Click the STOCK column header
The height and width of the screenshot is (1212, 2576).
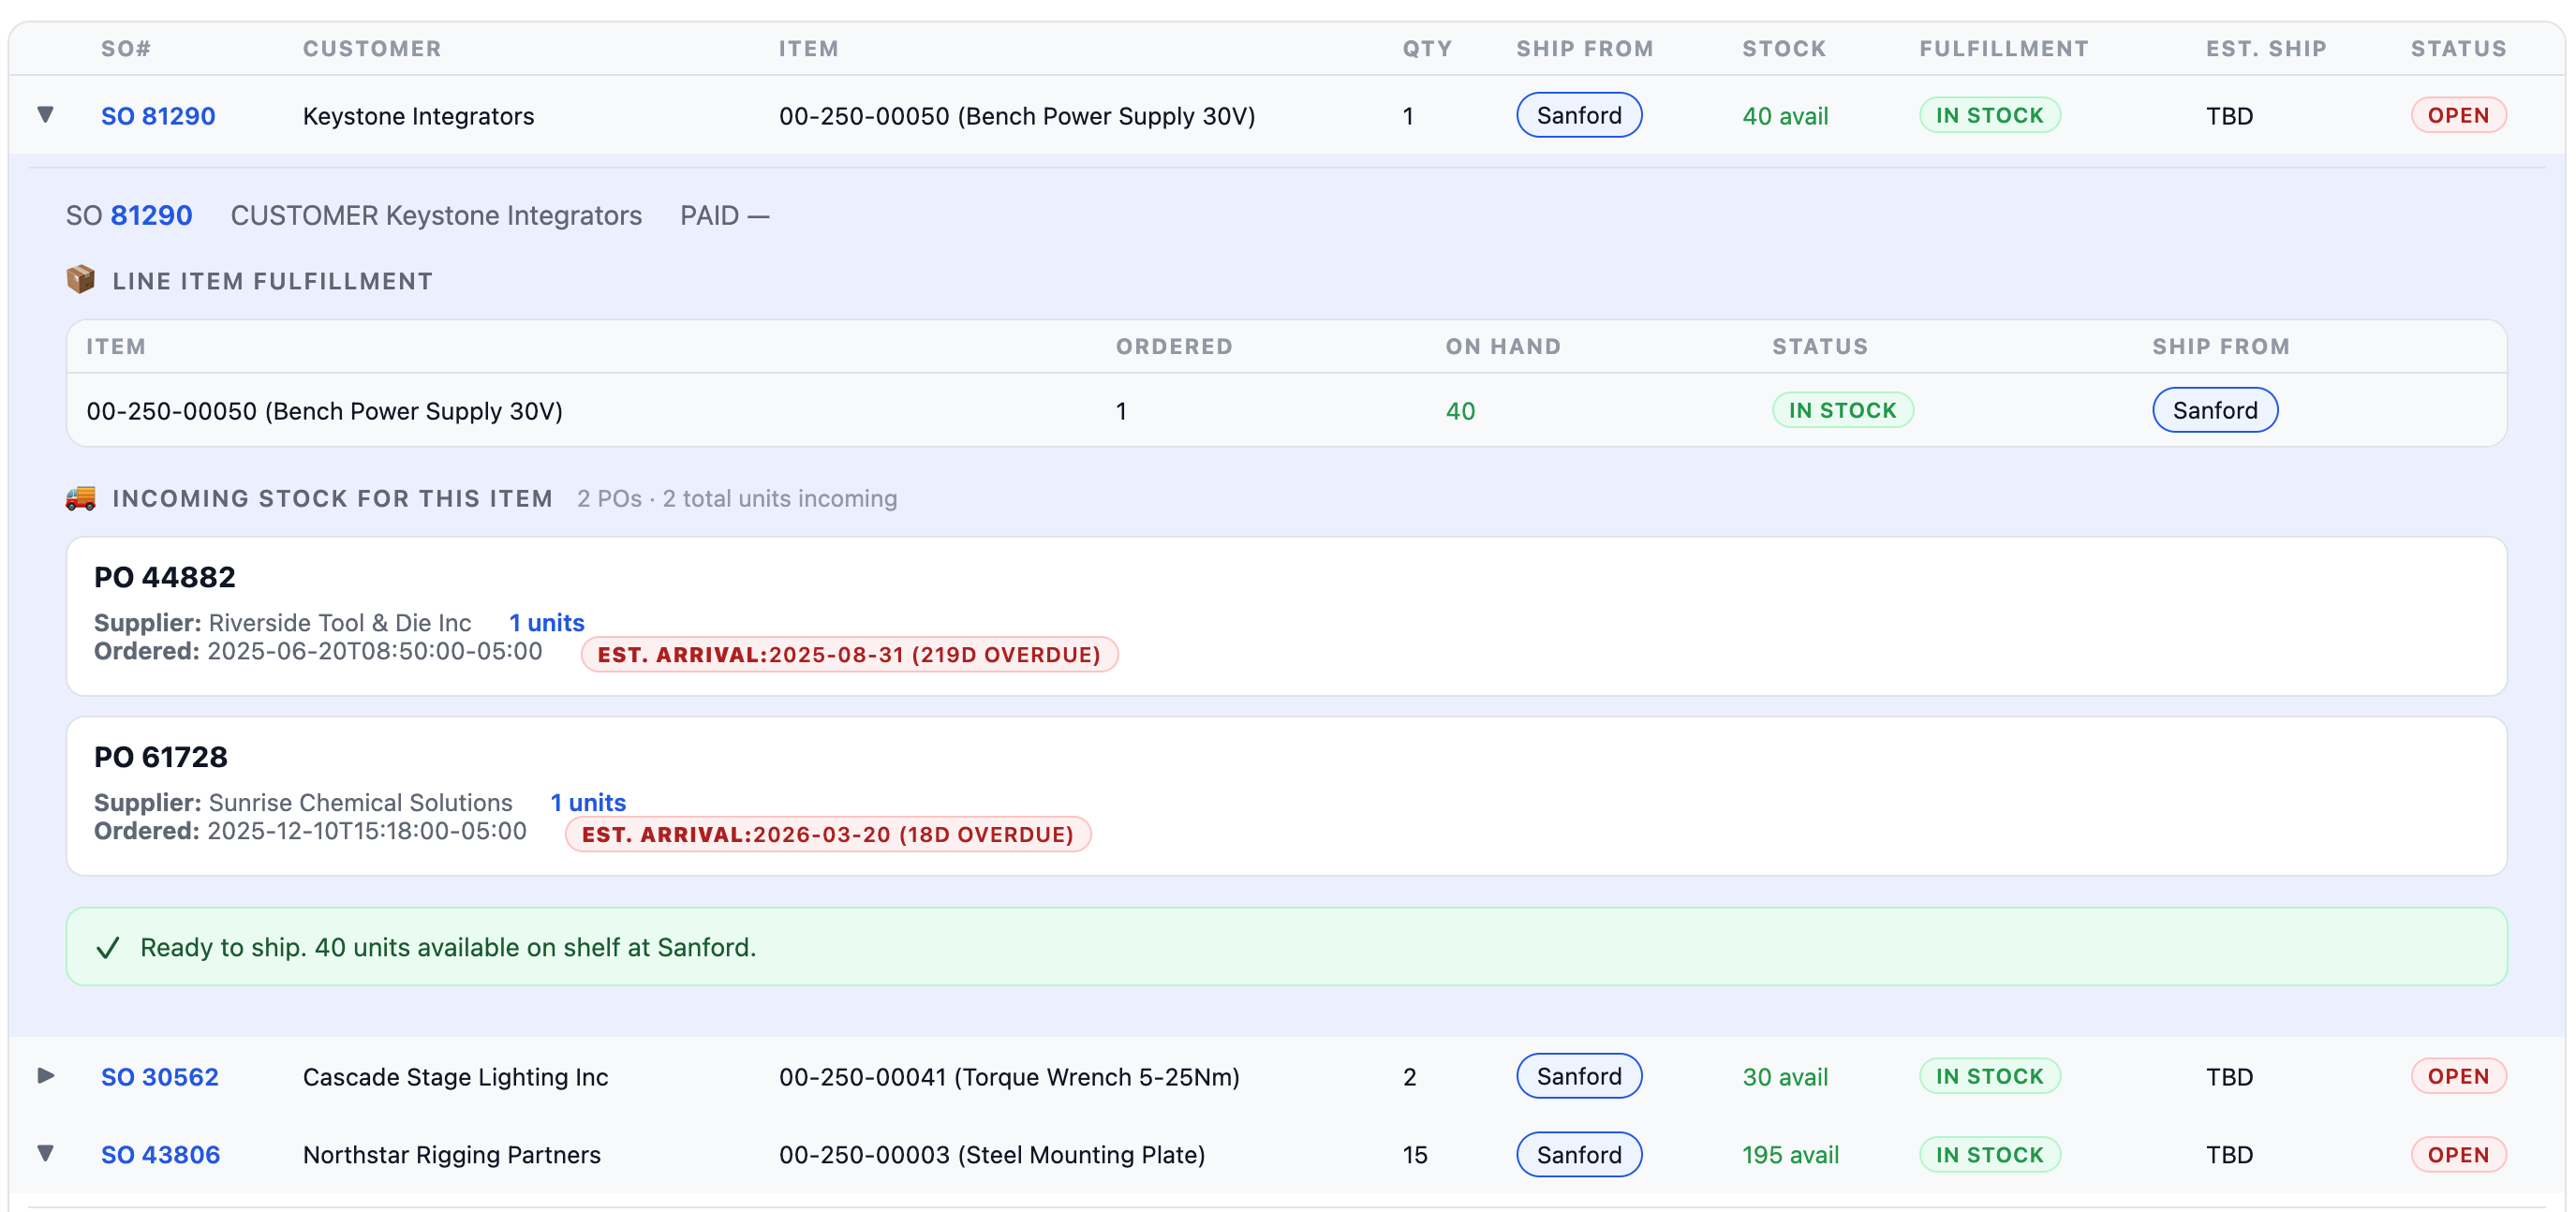1784,49
